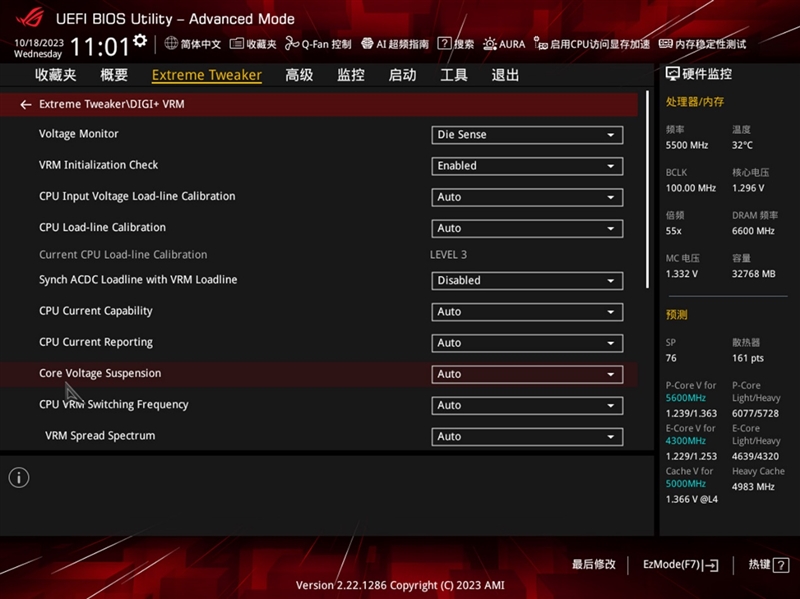Open CPU Current Reporting dropdown
The image size is (800, 599).
pos(527,343)
